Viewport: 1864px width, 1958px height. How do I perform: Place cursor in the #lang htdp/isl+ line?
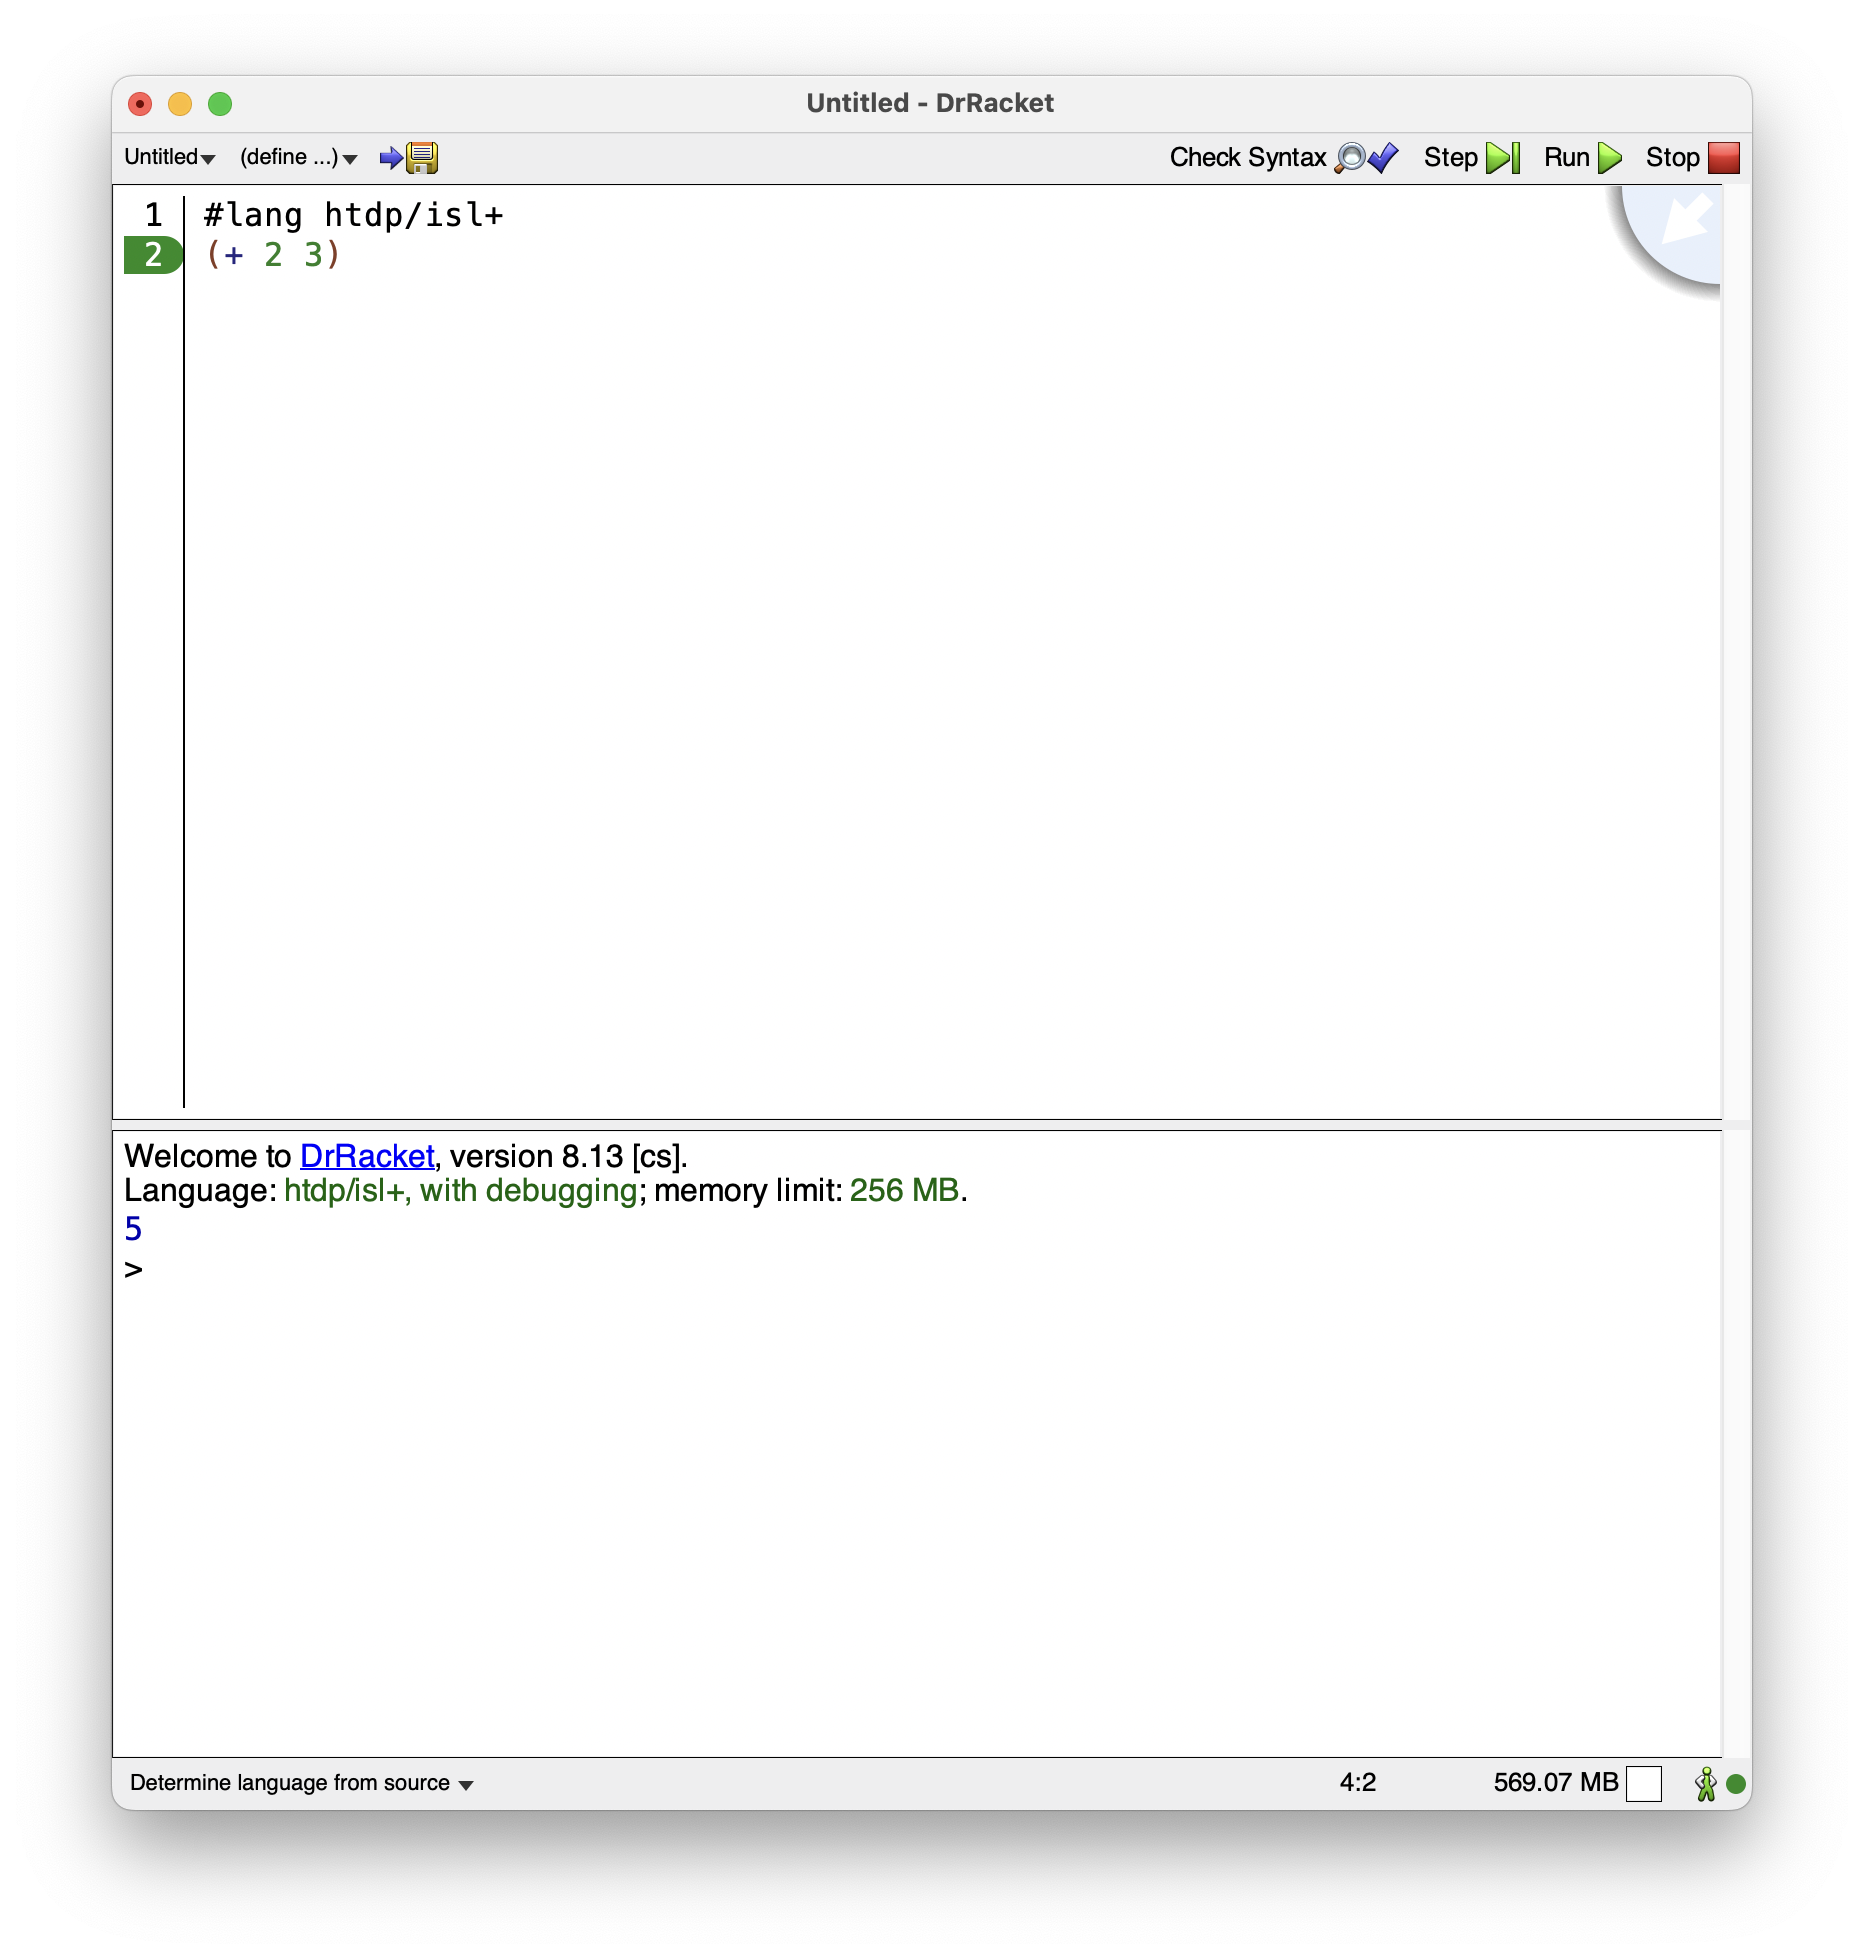[354, 215]
